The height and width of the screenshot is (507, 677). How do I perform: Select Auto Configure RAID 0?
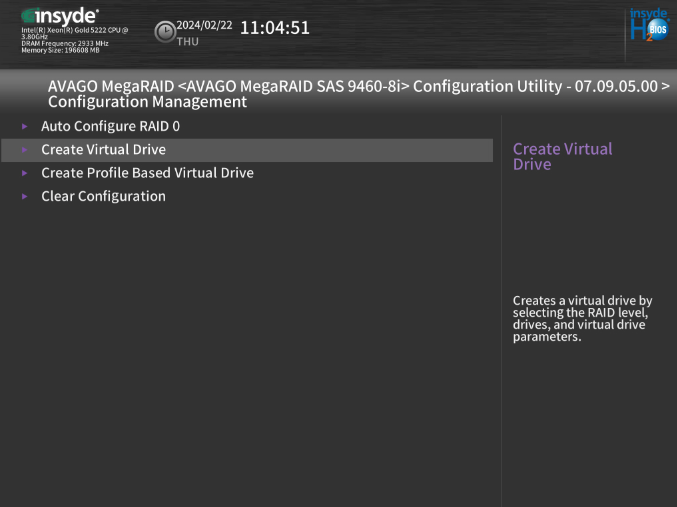tap(110, 127)
